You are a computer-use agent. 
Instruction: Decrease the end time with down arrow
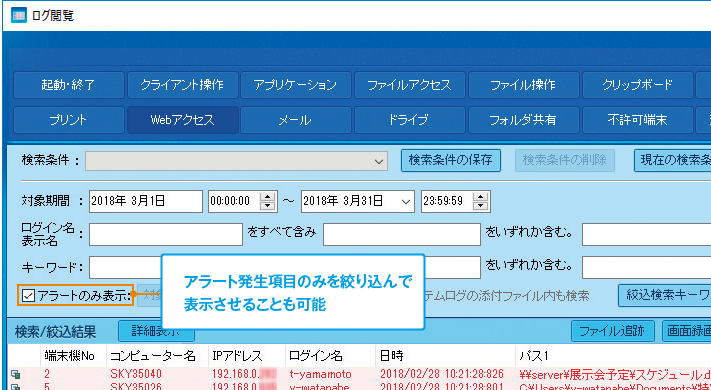click(482, 206)
